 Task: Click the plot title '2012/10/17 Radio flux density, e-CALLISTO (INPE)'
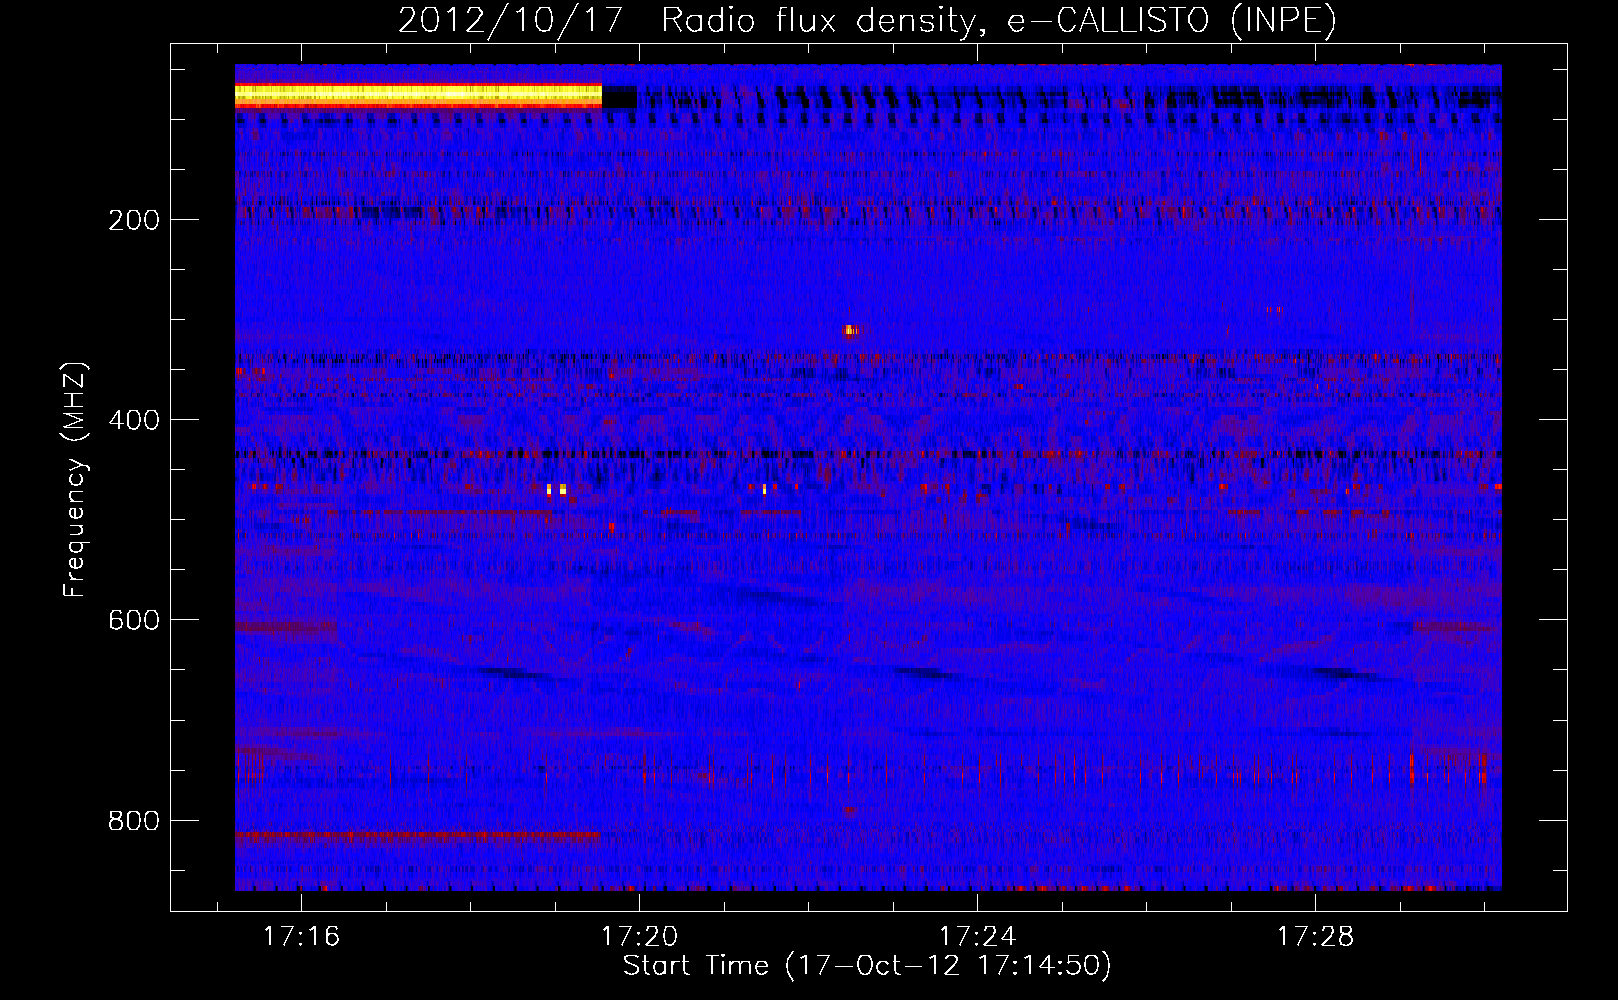(867, 20)
